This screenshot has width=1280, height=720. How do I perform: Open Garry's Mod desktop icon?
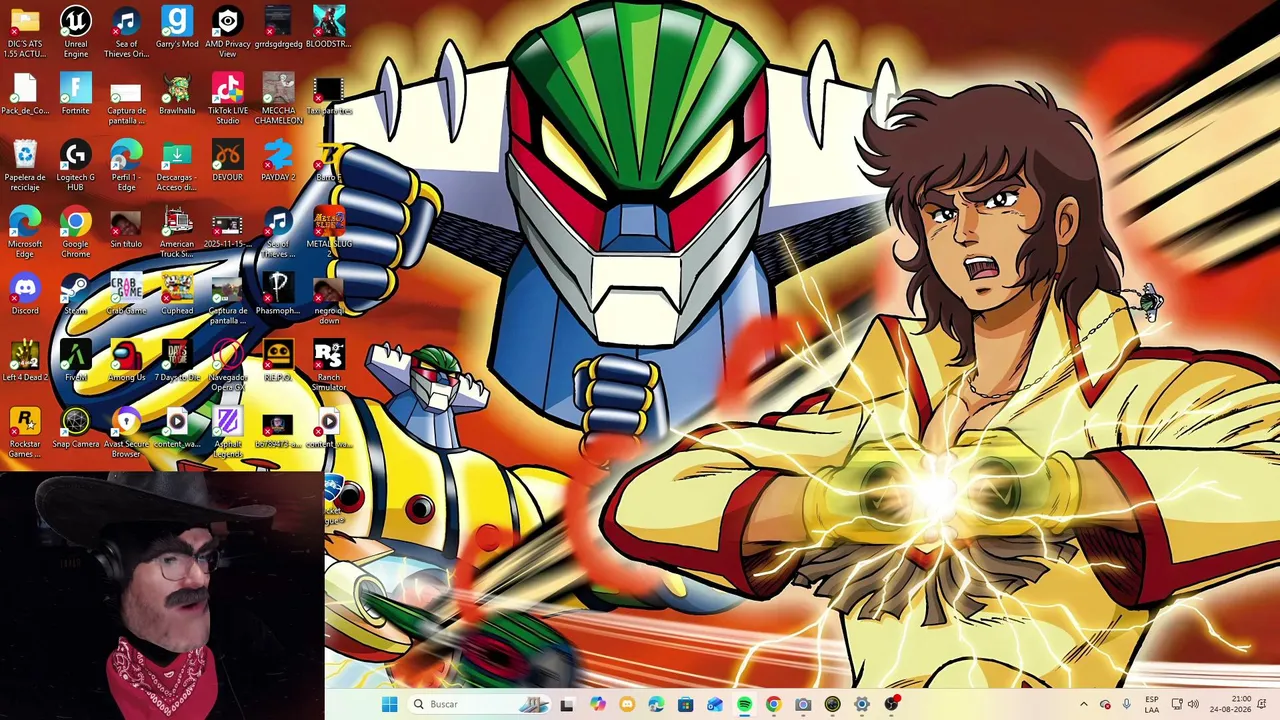(x=176, y=28)
